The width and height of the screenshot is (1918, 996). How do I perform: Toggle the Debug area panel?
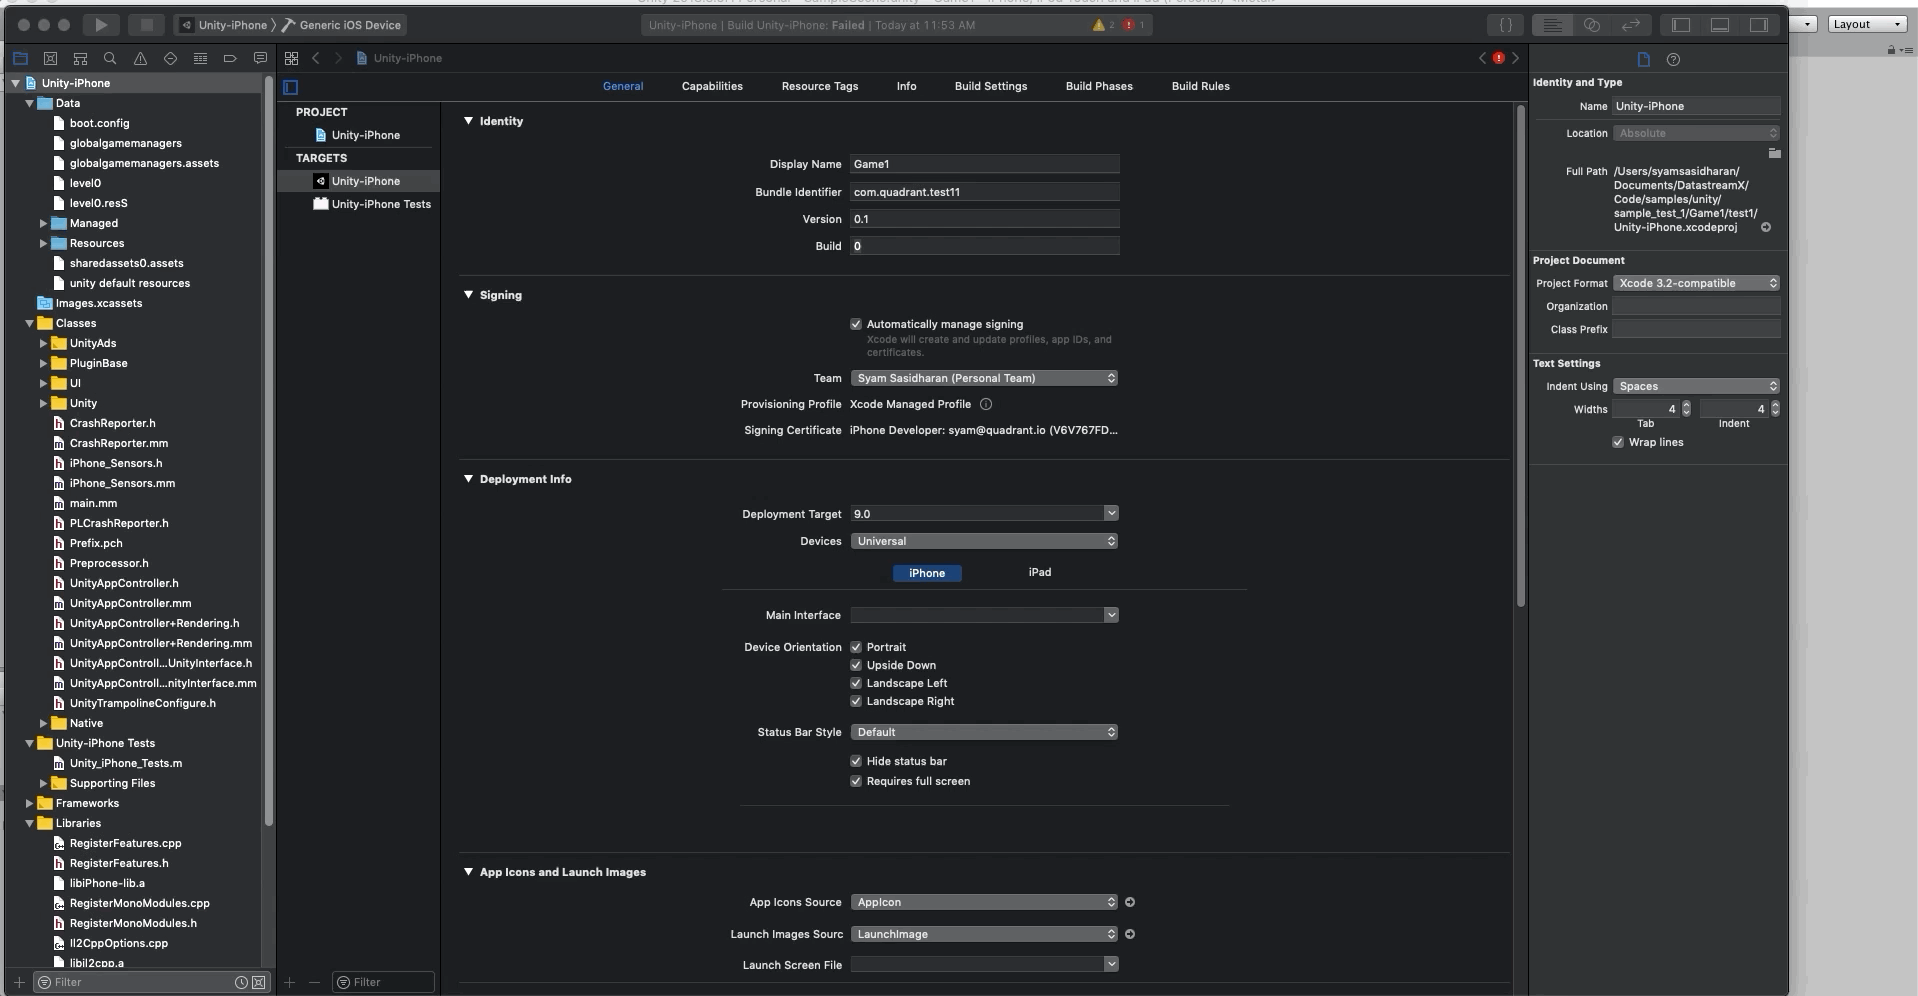(x=1720, y=25)
